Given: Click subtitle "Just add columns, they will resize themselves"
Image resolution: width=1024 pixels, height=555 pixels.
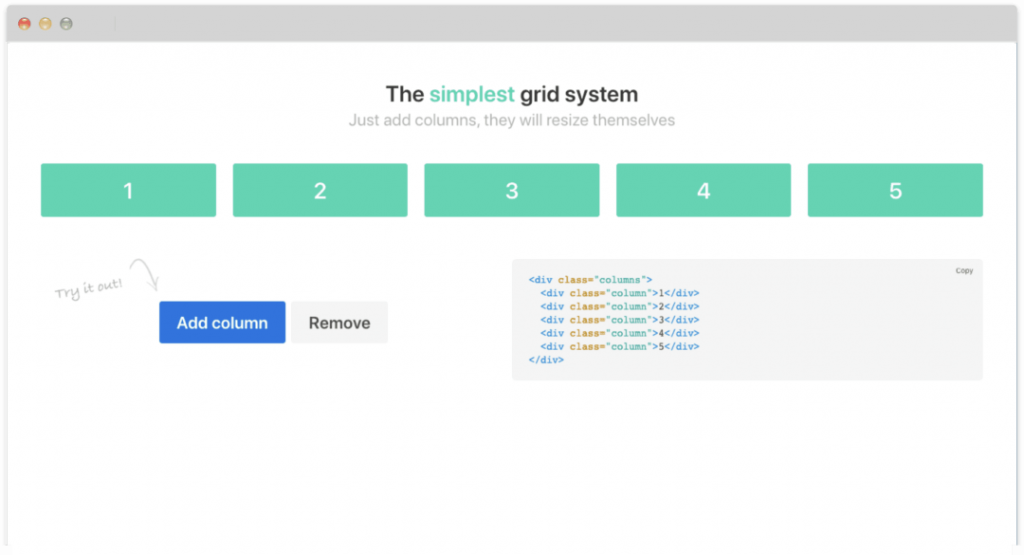Looking at the screenshot, I should pyautogui.click(x=512, y=120).
